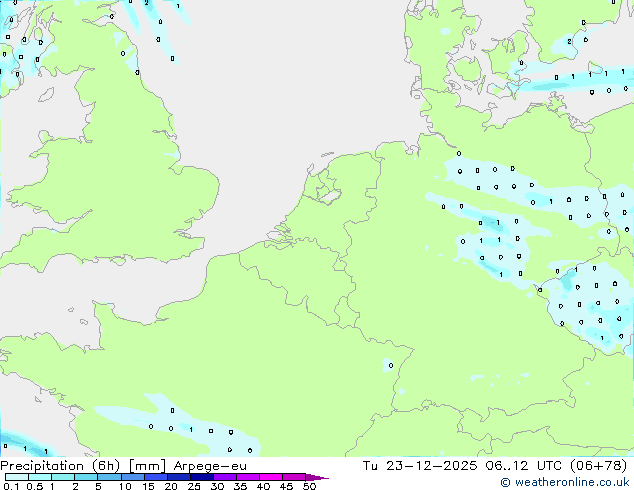Viewport: 634px width, 490px height.
Task: Click the 35–40 mm violet legend swatch
Action: 247,477
